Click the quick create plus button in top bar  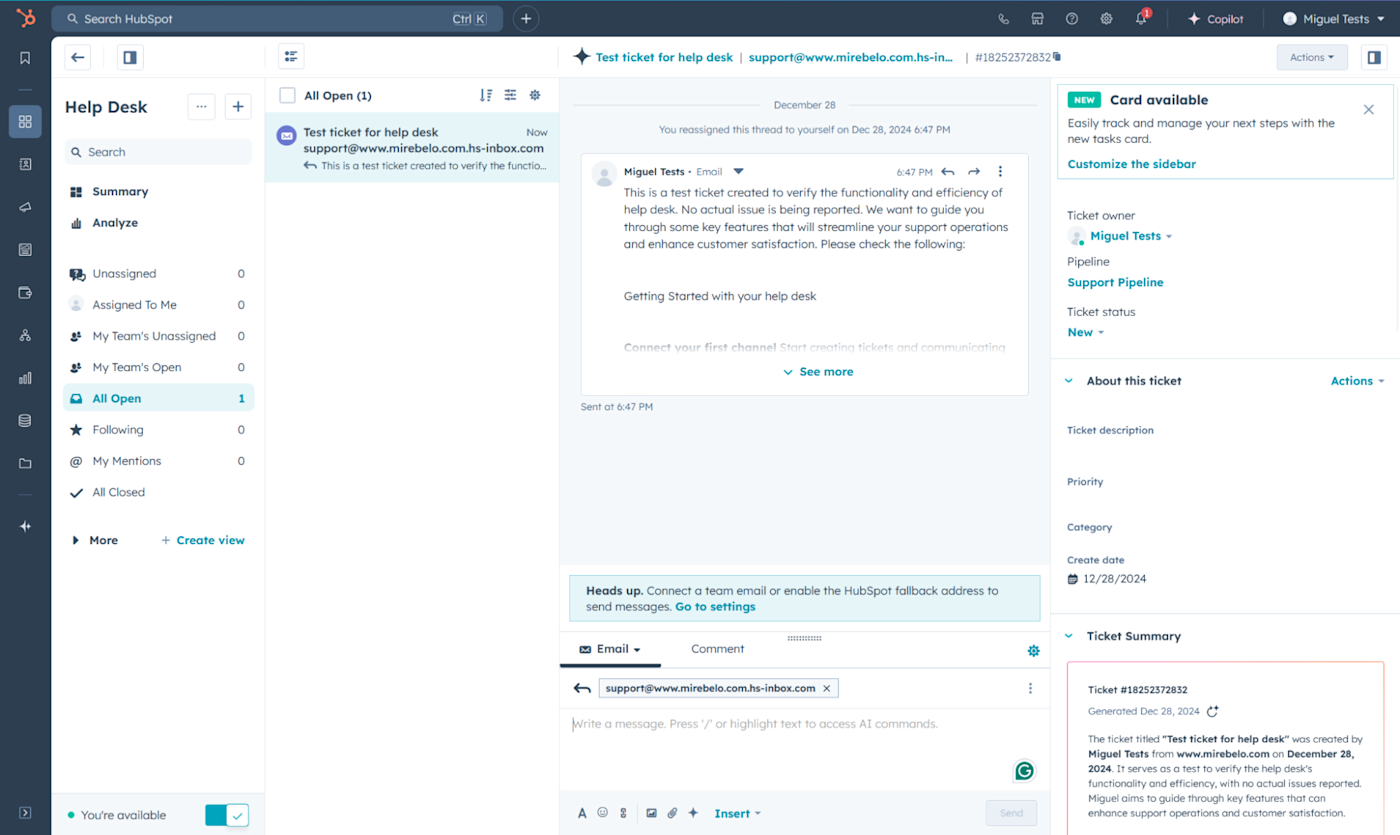pos(526,19)
